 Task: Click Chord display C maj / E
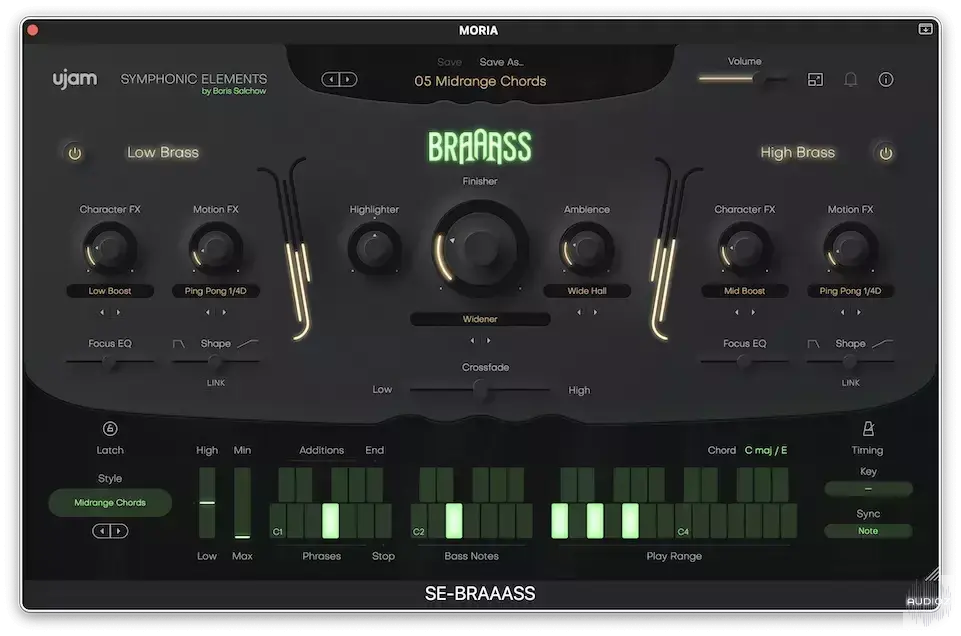coord(765,450)
